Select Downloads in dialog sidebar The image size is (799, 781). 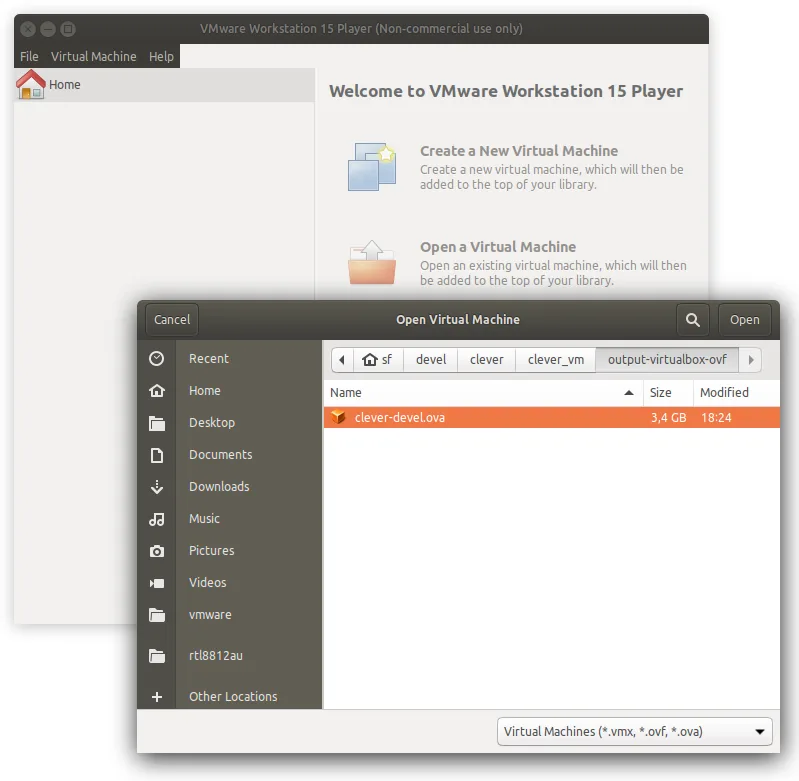[219, 487]
